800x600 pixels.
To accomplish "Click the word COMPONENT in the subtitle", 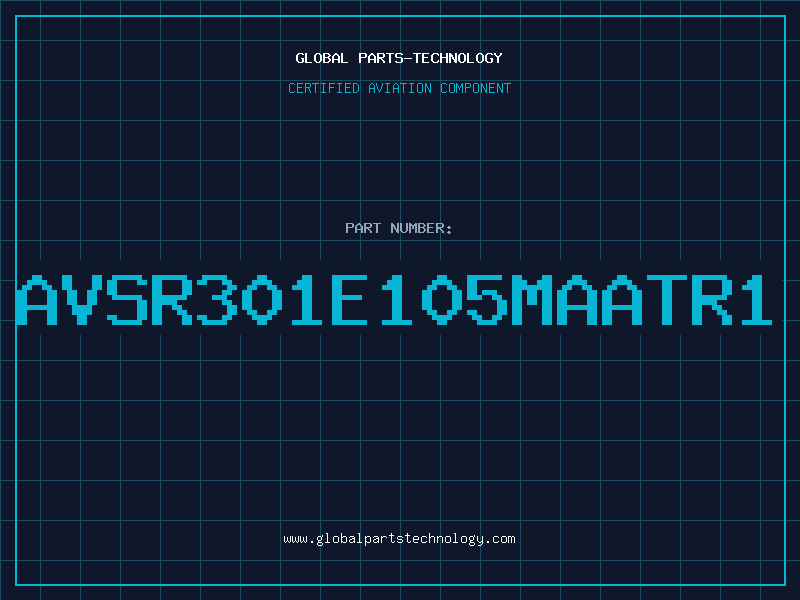I will pos(475,89).
